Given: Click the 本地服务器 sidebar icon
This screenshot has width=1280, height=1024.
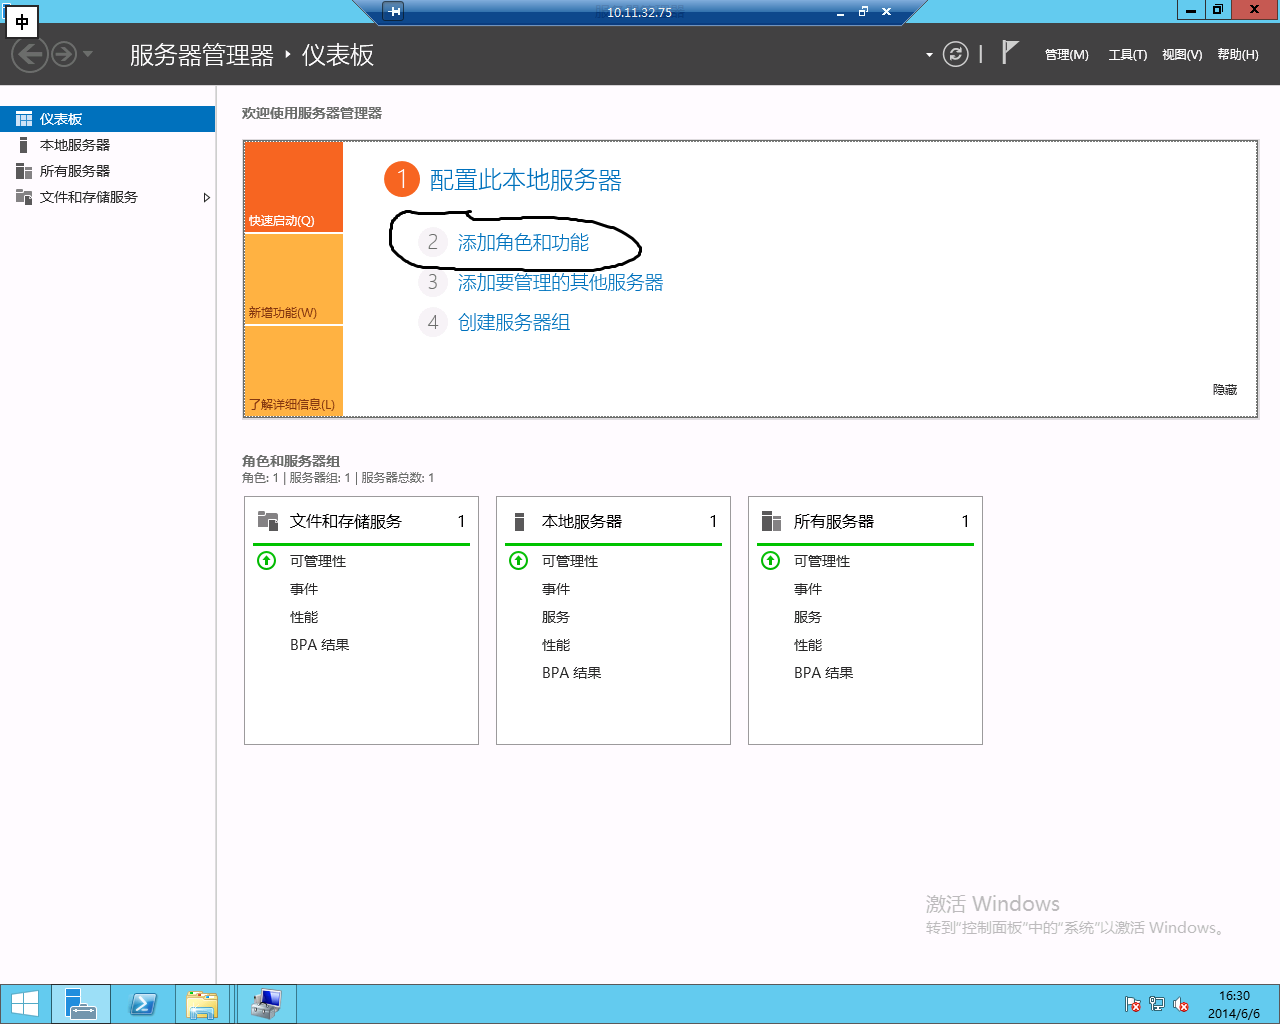Looking at the screenshot, I should pyautogui.click(x=24, y=145).
